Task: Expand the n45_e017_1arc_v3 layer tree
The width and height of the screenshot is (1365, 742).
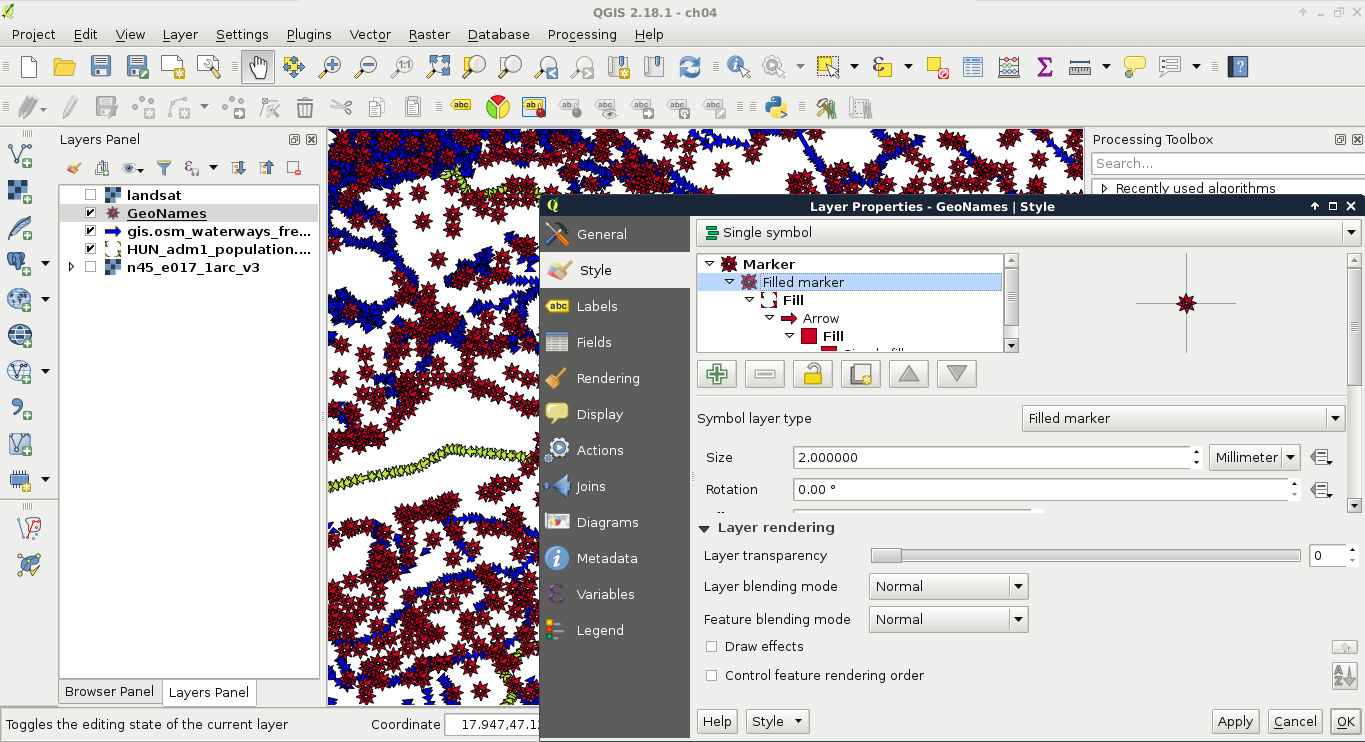Action: coord(71,267)
